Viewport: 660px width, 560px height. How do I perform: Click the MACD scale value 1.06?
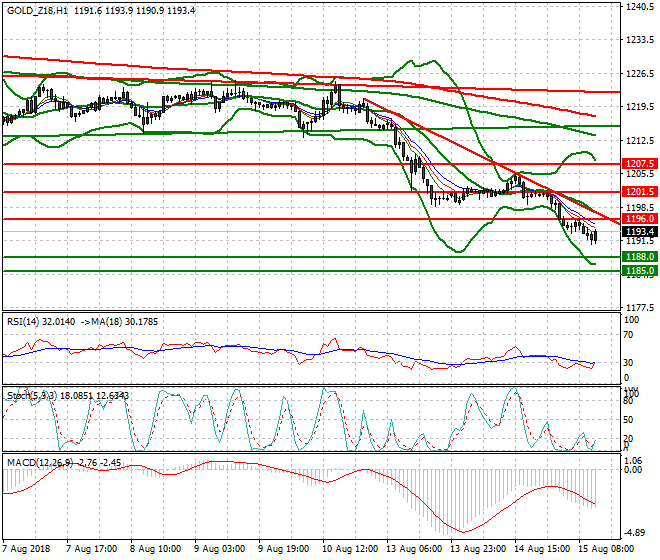tap(633, 461)
